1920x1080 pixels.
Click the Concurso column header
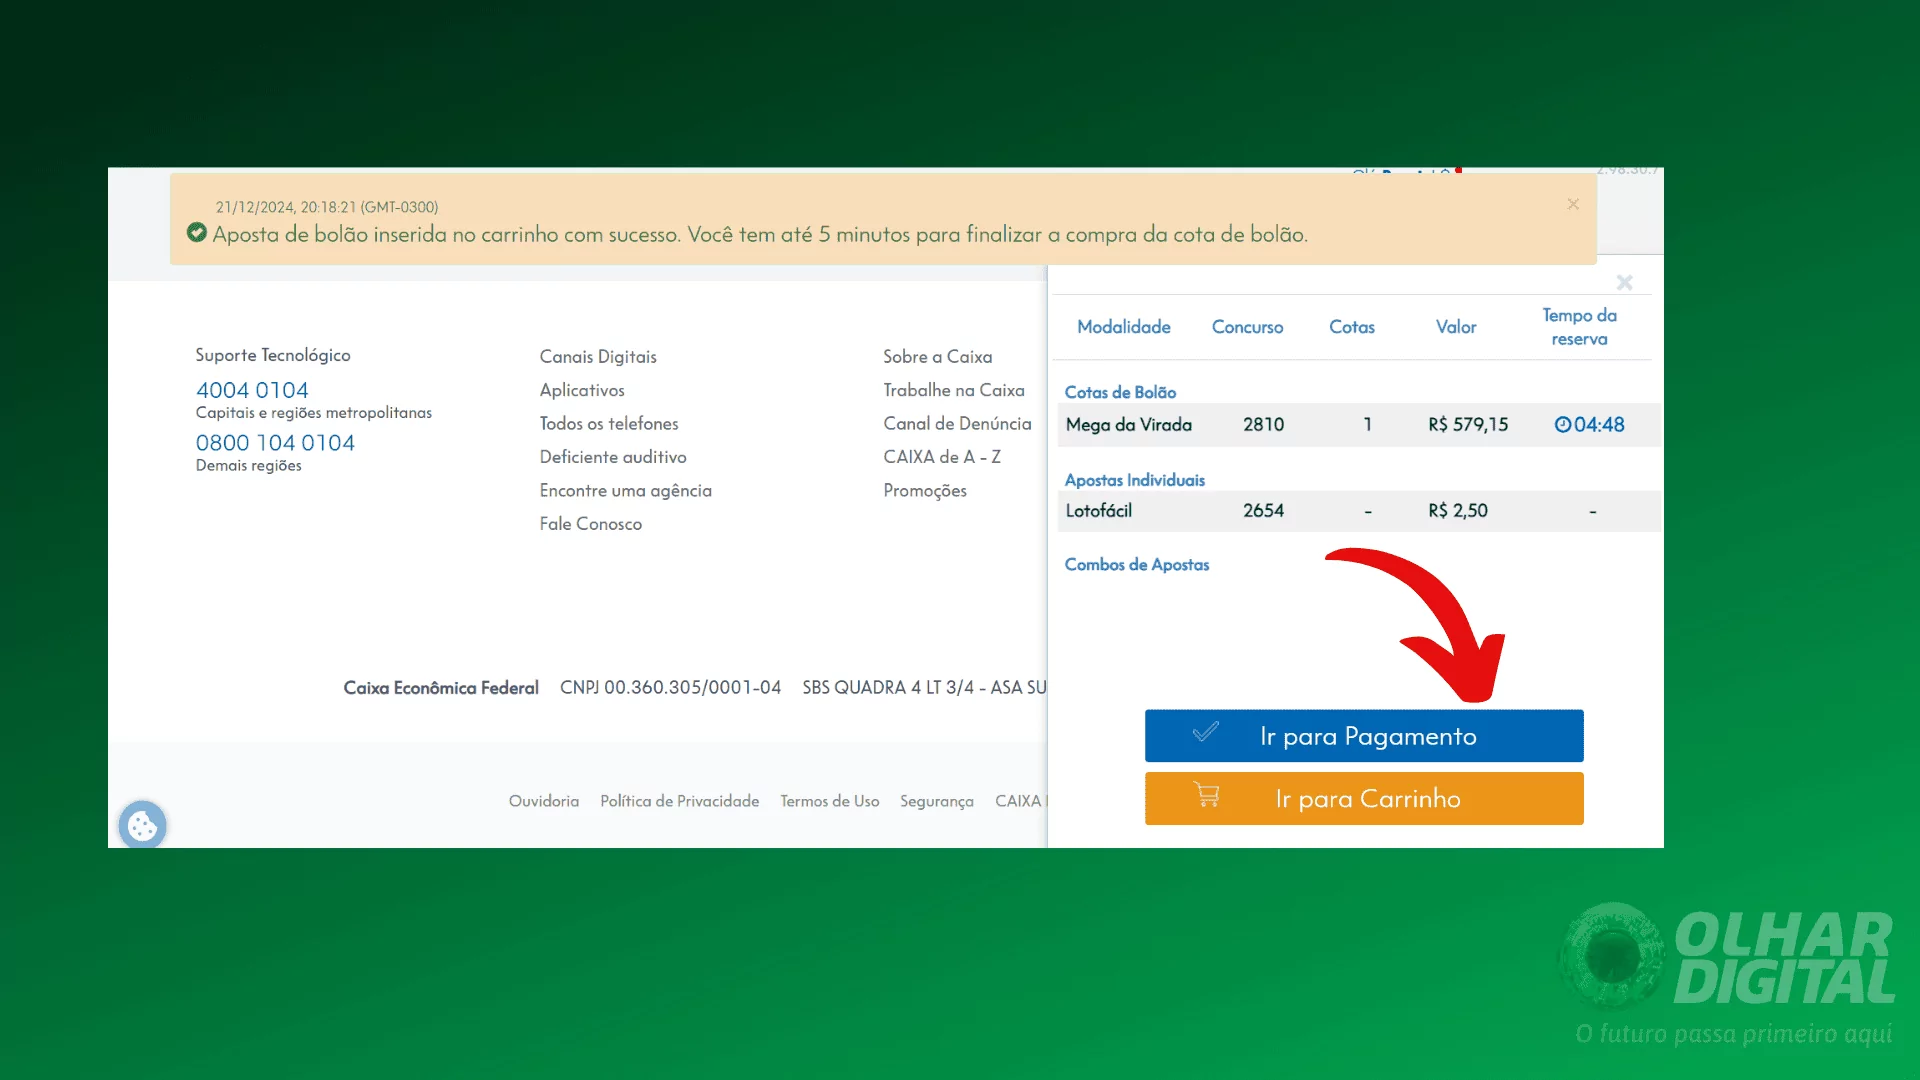[x=1247, y=327]
